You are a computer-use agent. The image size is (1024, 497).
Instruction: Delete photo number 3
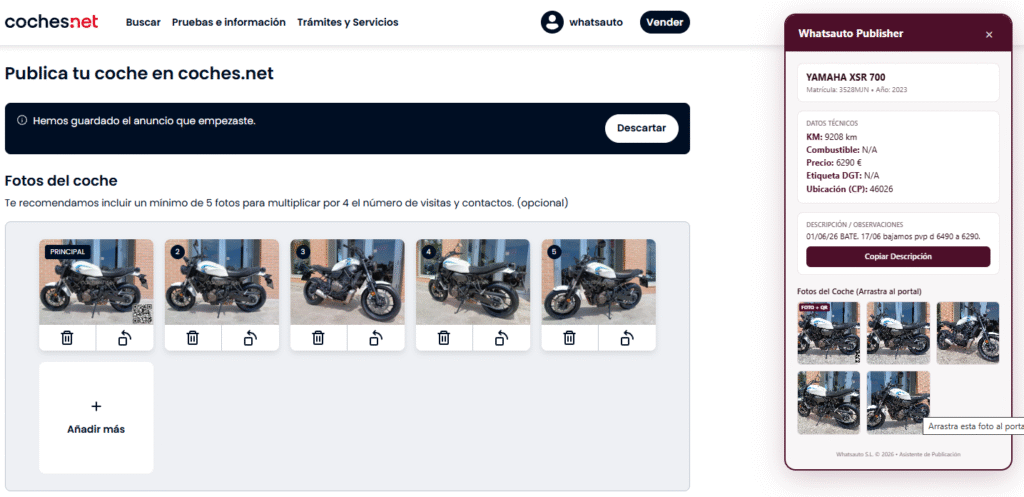tap(318, 338)
